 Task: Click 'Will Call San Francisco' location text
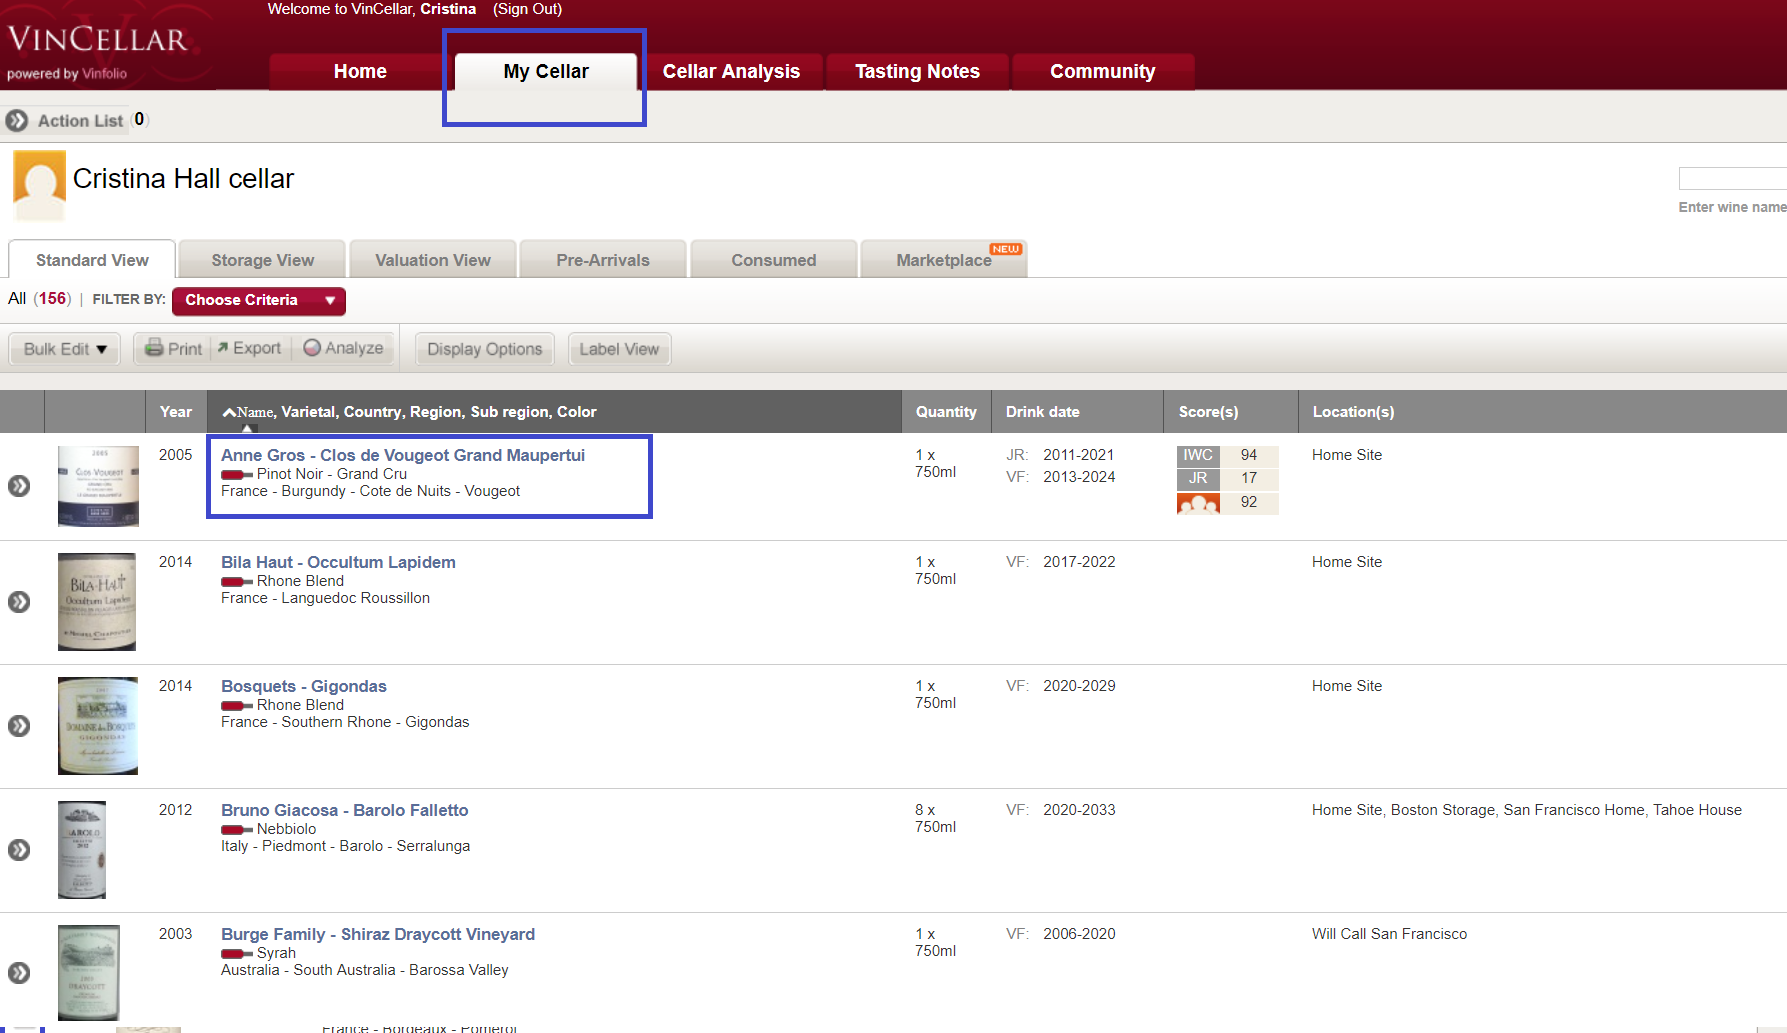(1390, 934)
